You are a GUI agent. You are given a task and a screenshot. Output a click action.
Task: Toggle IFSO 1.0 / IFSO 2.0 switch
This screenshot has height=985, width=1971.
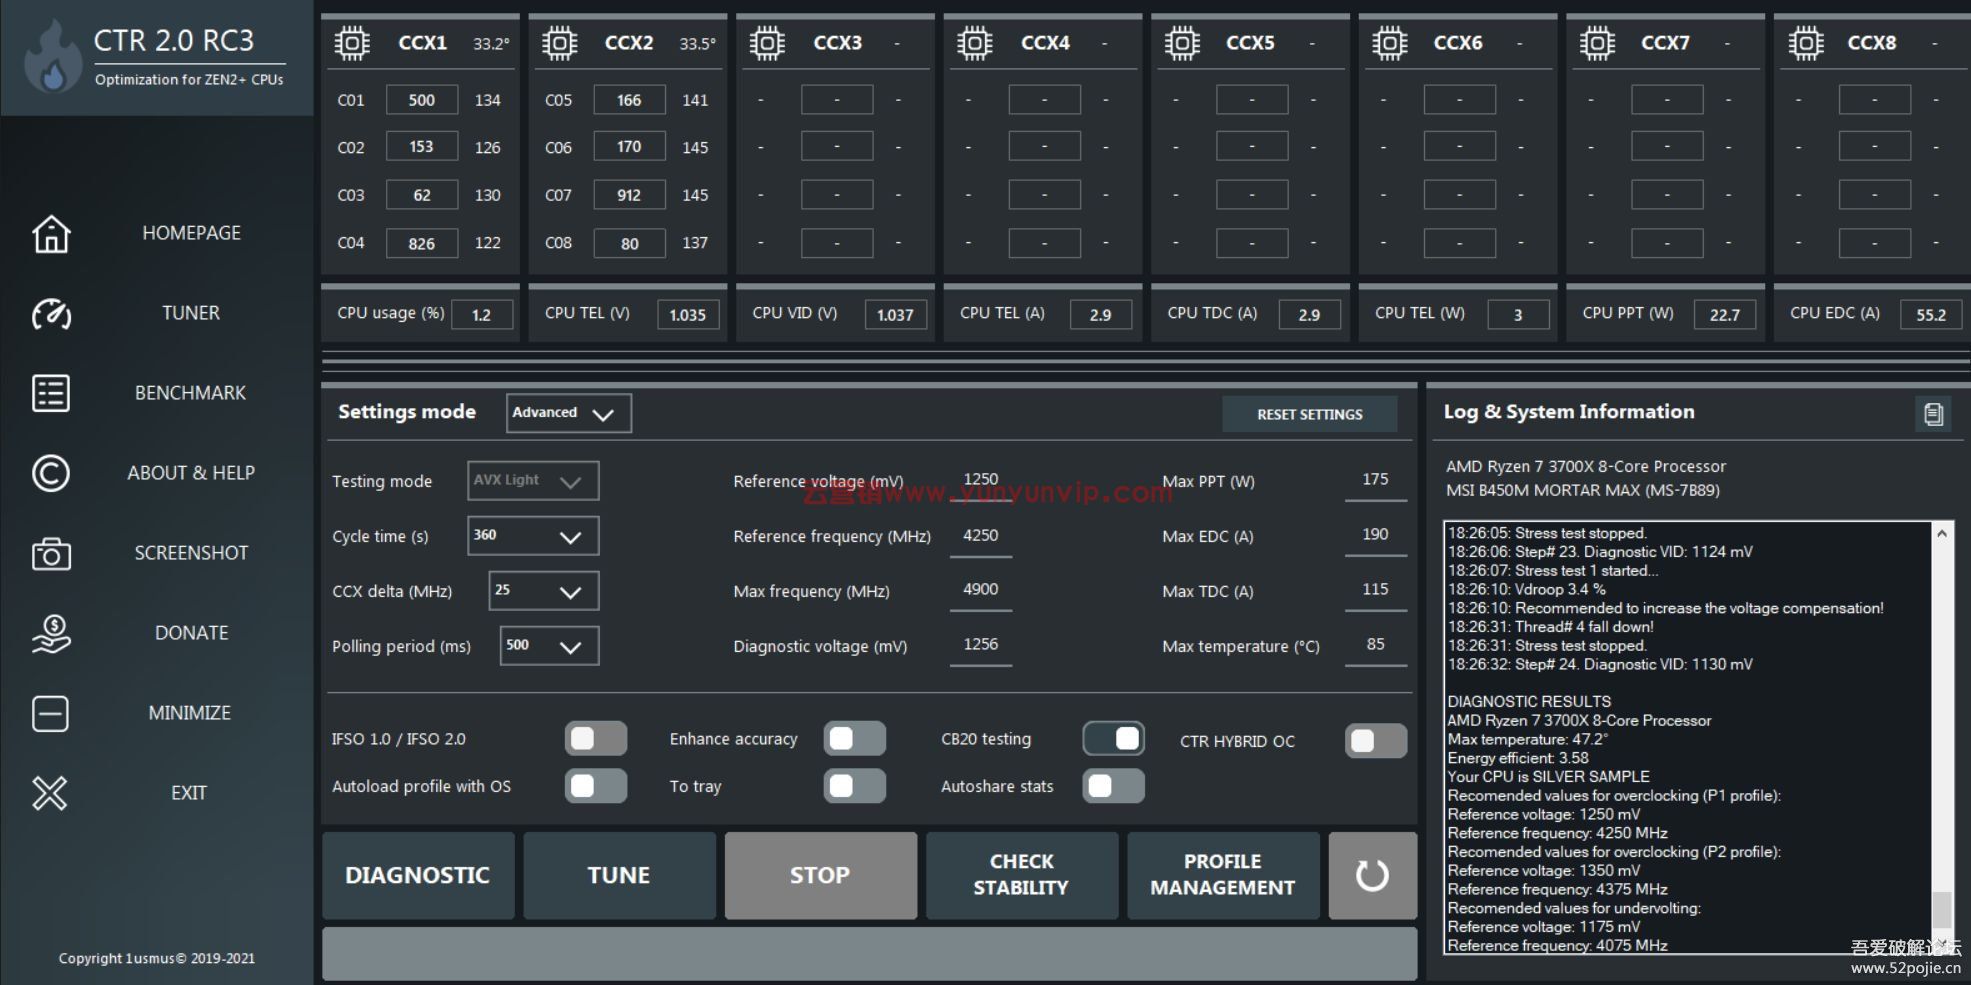pyautogui.click(x=595, y=739)
